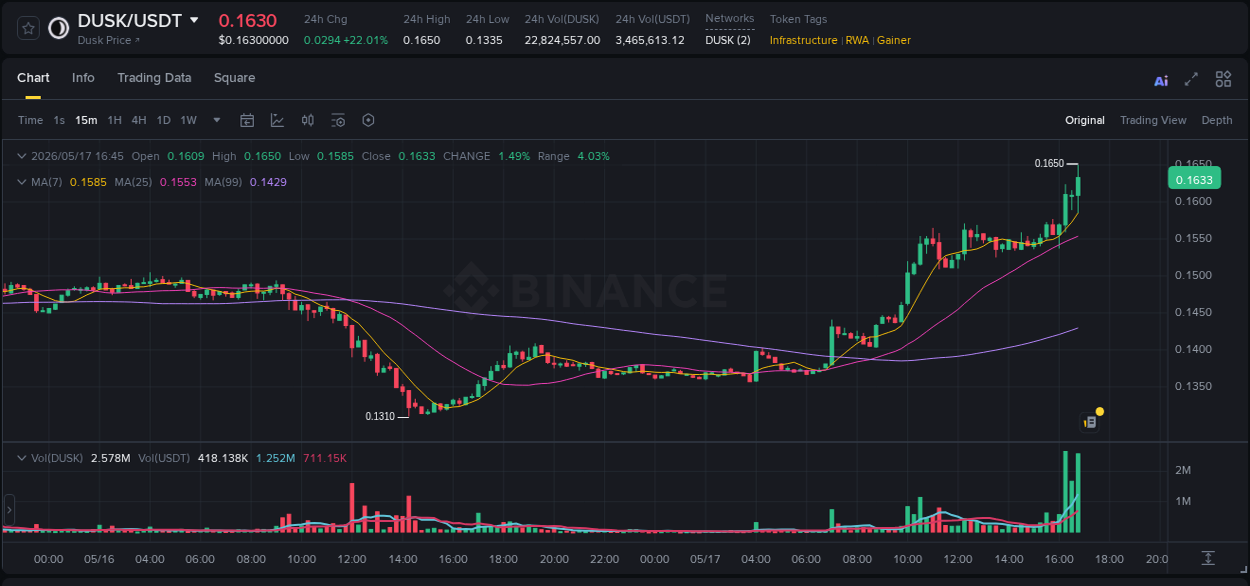The image size is (1250, 586).
Task: Click the 24h Vol(DUSK) value 22,824,557.00
Action: [562, 40]
